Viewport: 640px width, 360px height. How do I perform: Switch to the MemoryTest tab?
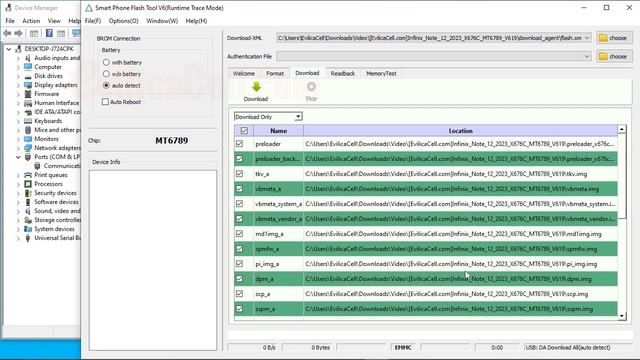pos(381,73)
